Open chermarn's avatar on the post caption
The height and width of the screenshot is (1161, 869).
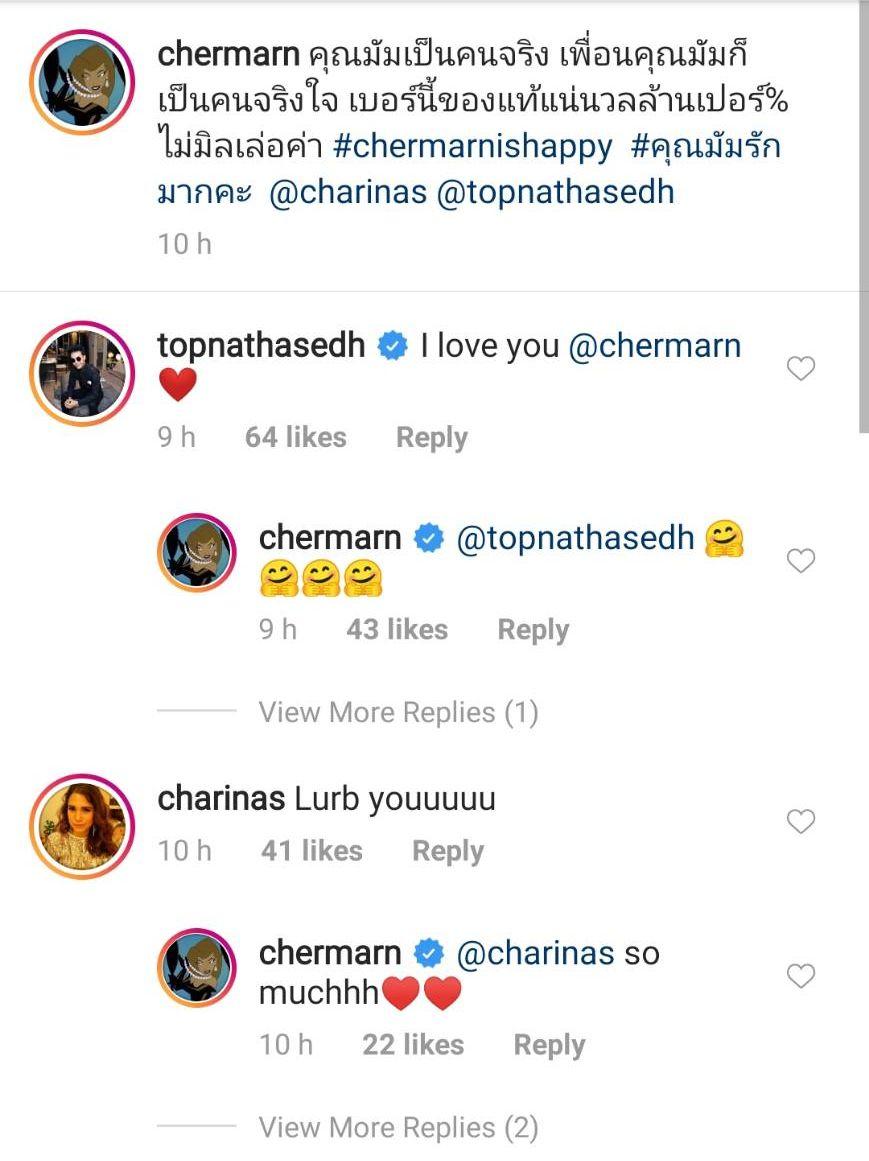82,81
